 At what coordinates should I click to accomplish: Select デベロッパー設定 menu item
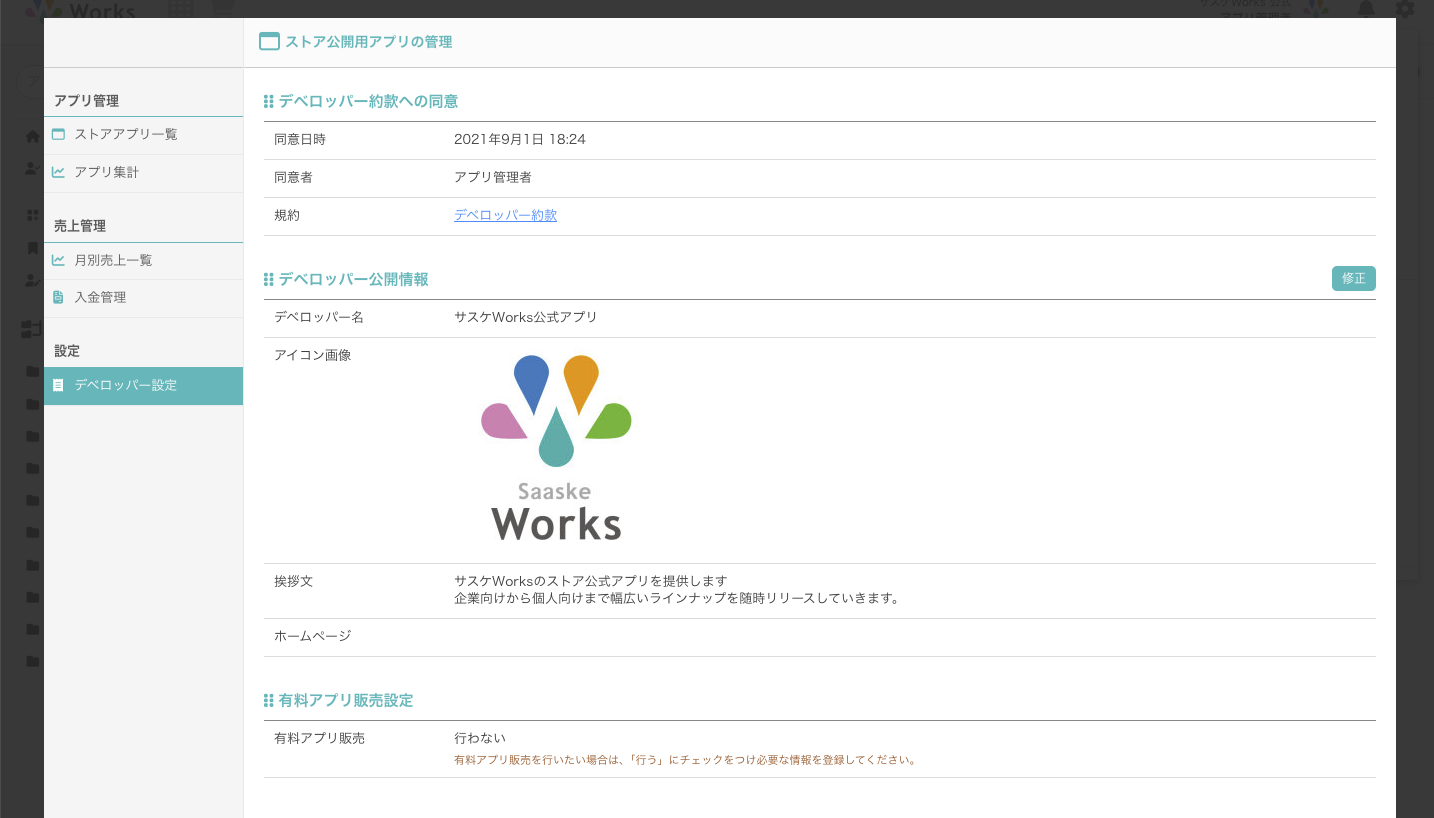(x=143, y=385)
